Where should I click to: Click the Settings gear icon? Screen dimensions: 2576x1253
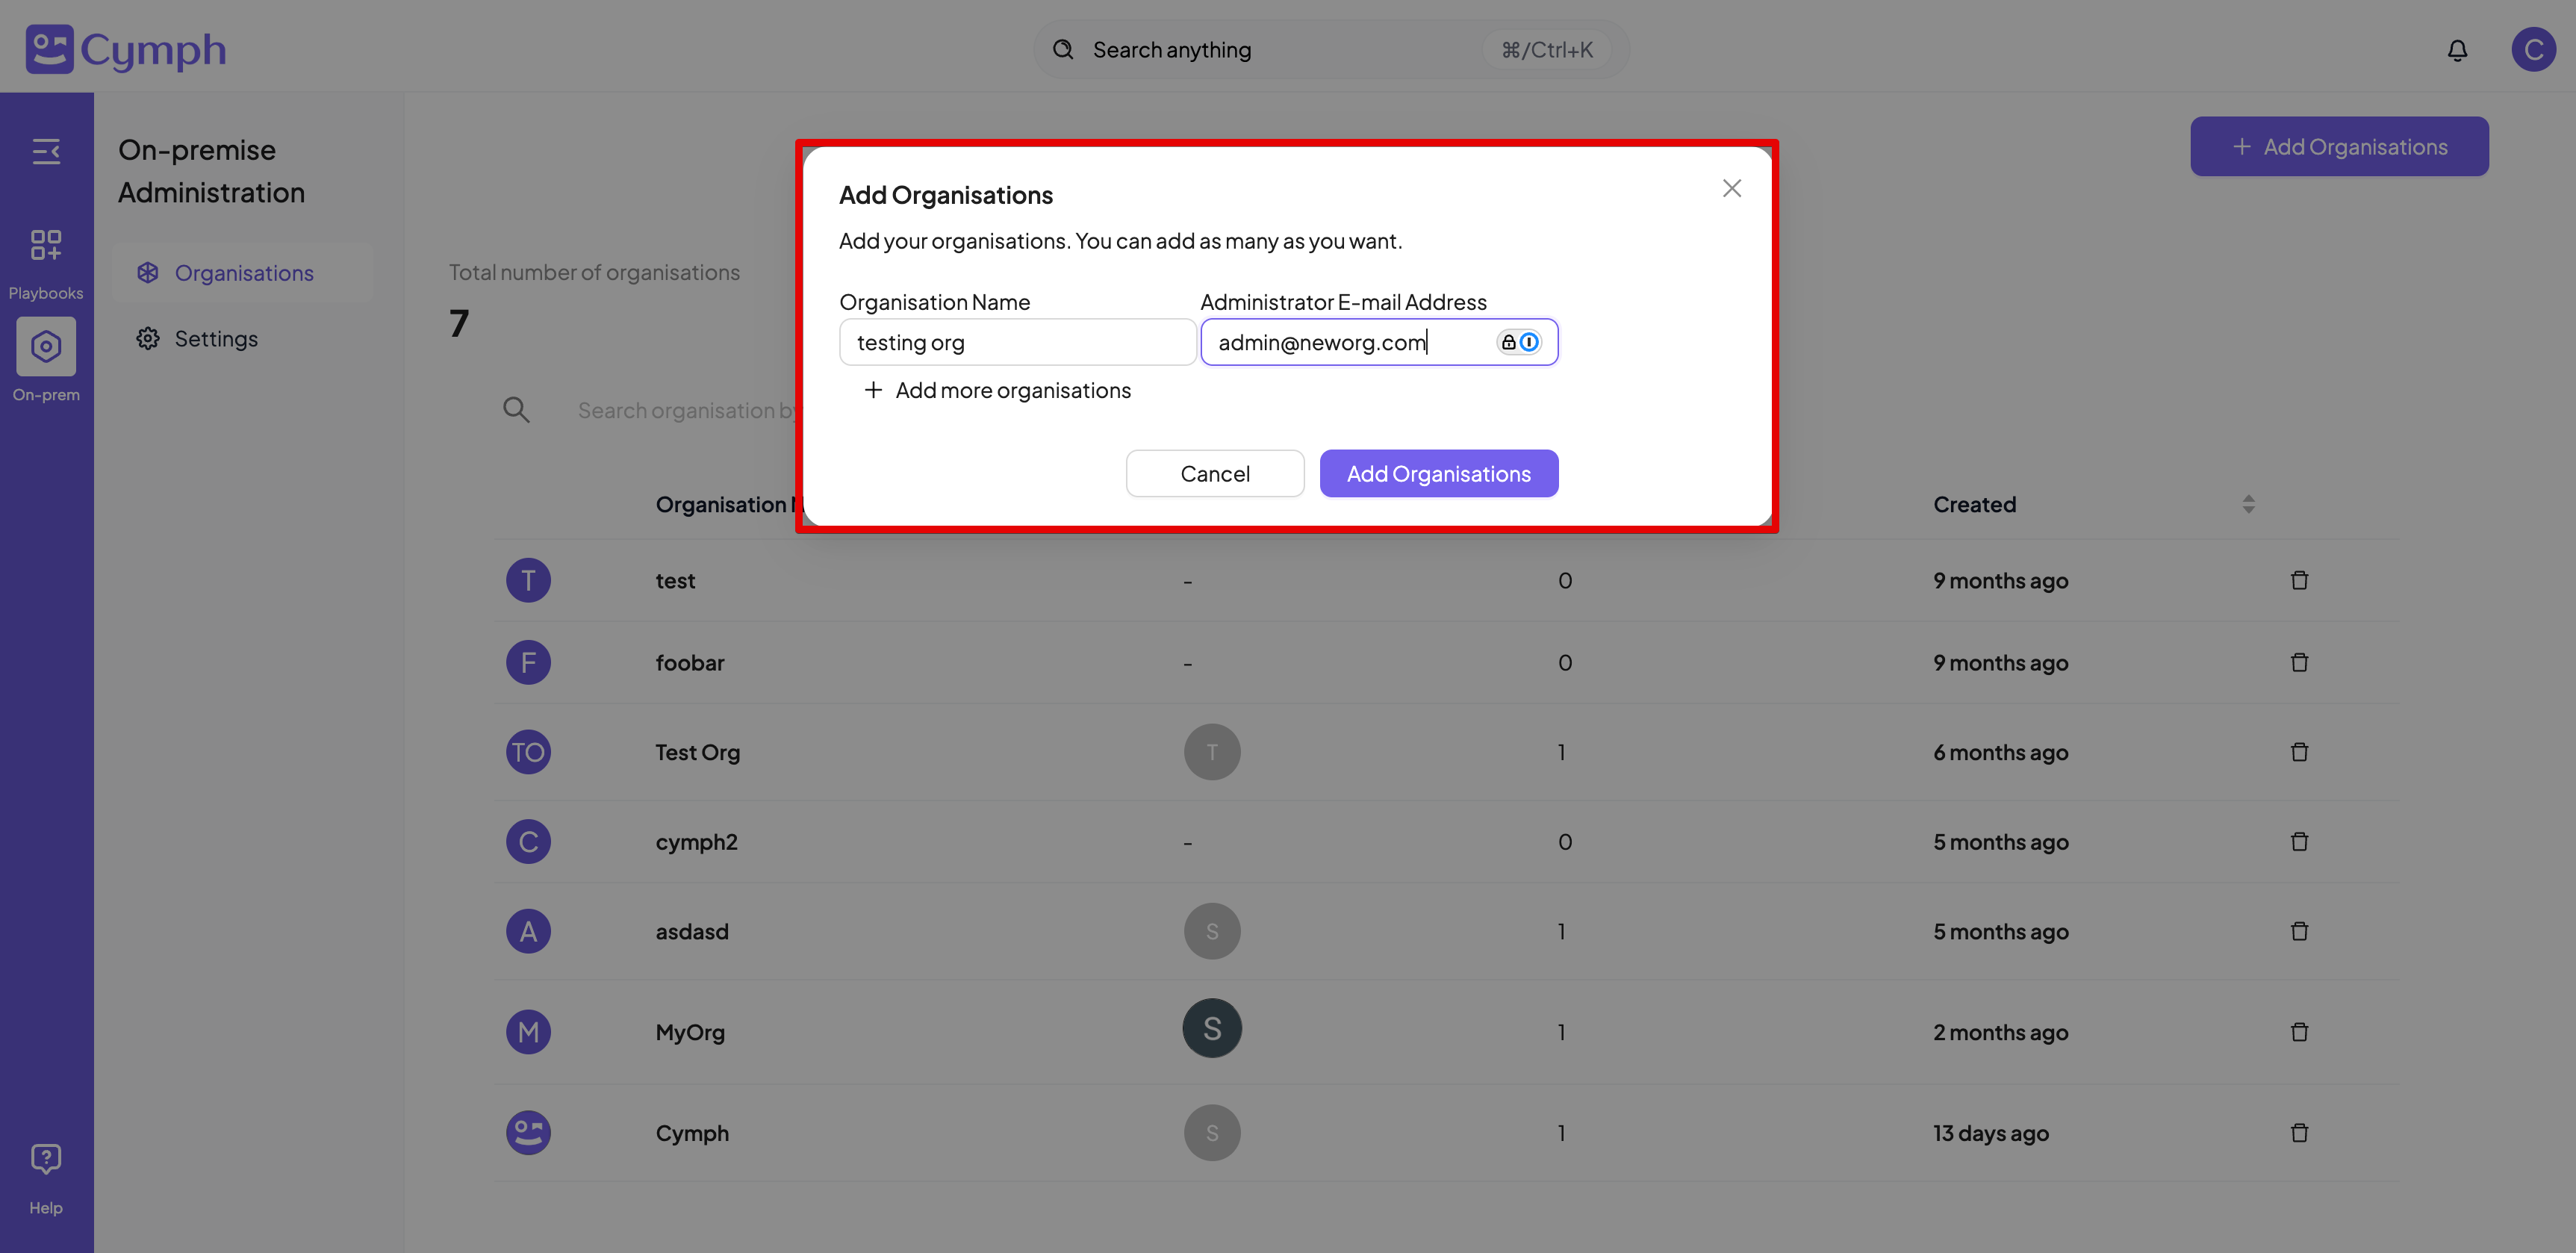[147, 338]
